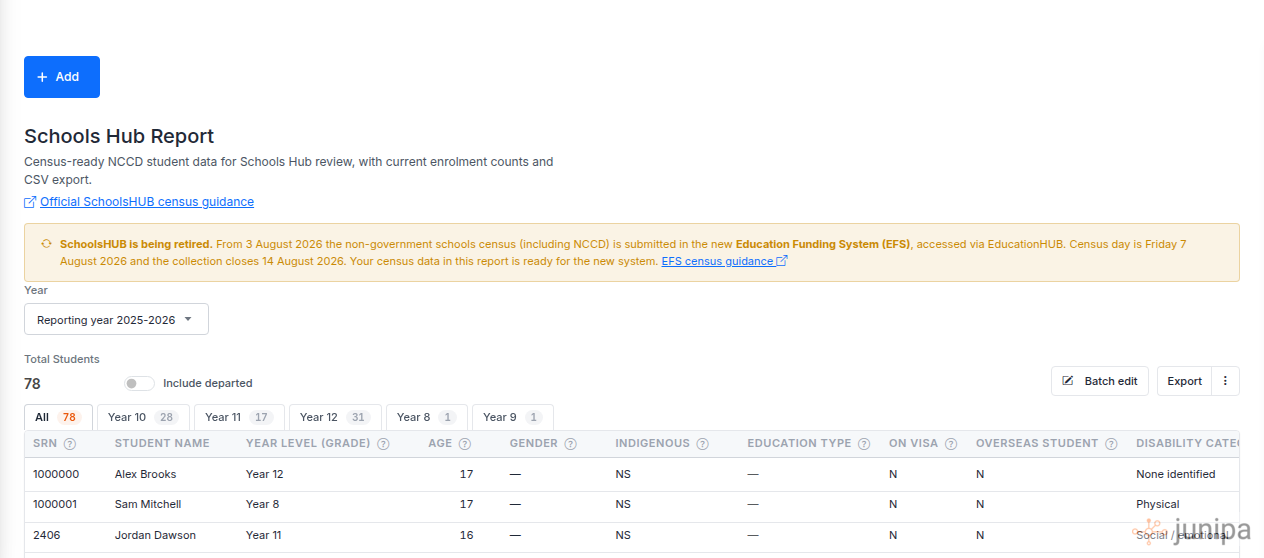Click the 'None identified' disability cell

(x=1176, y=474)
